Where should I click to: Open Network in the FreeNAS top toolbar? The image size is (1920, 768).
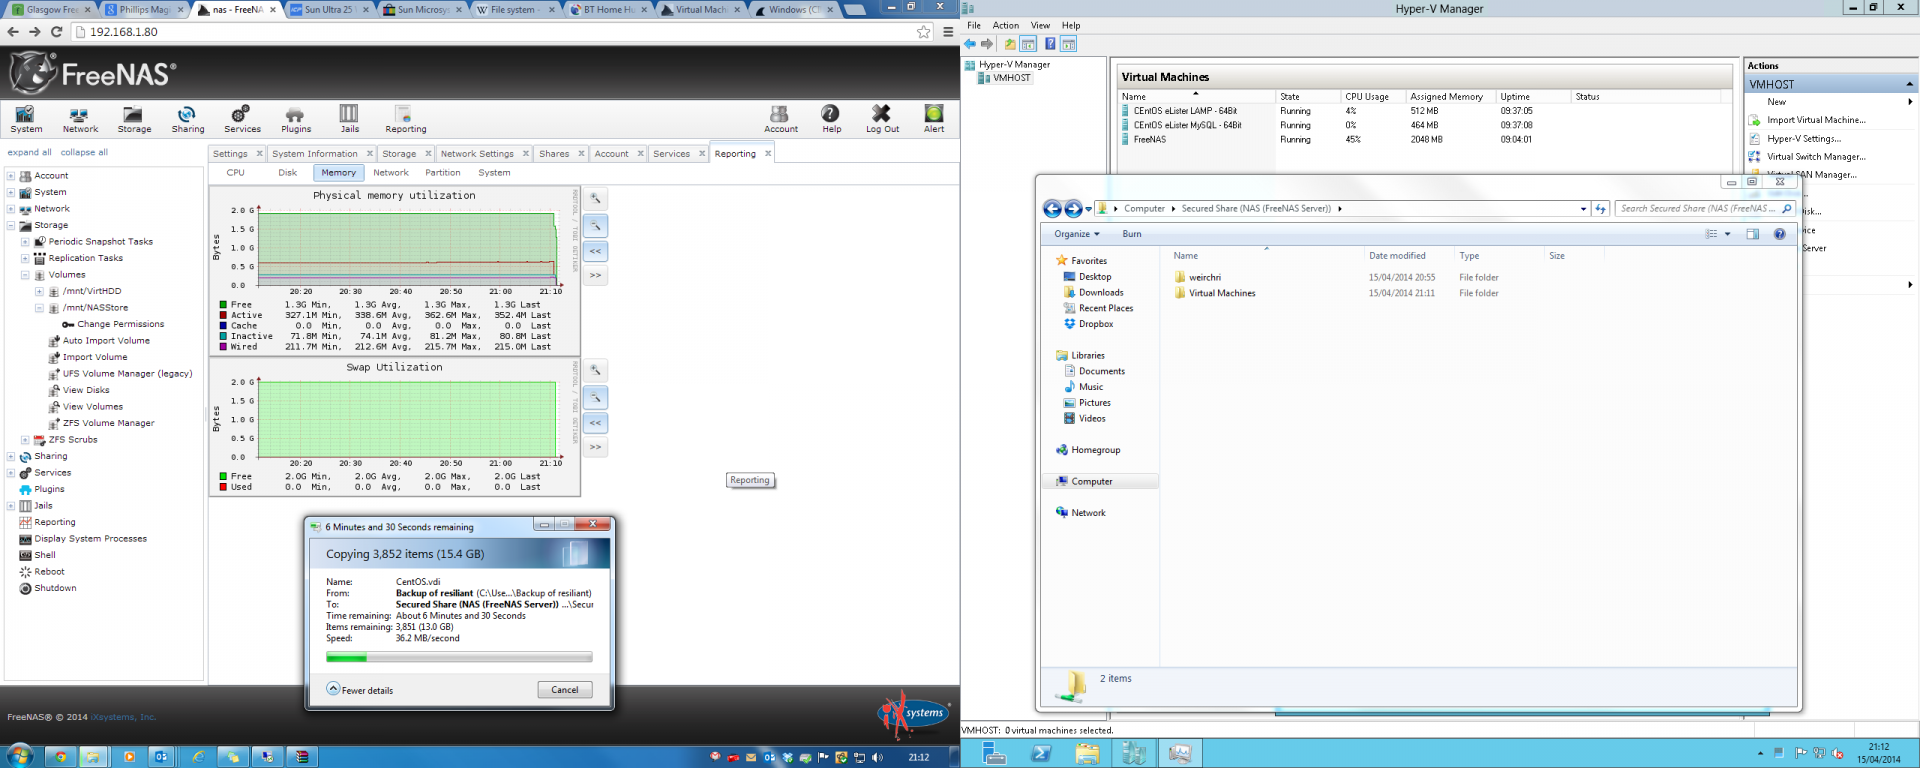click(x=80, y=119)
